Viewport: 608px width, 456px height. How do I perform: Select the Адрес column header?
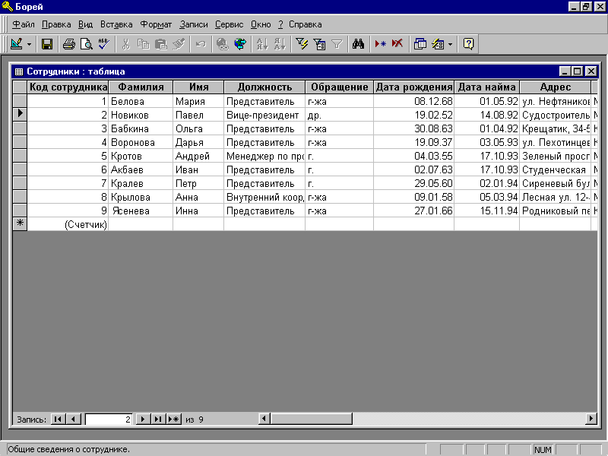(555, 87)
